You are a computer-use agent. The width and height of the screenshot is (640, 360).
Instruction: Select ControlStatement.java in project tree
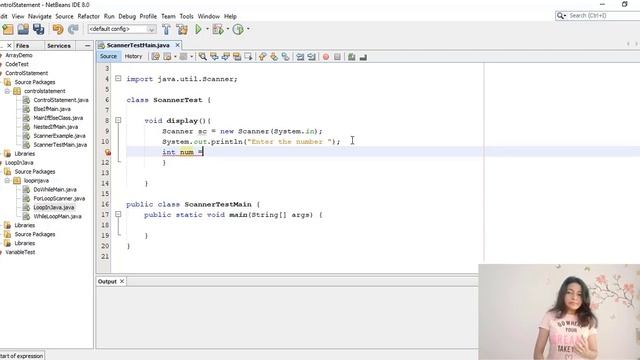[x=61, y=100]
